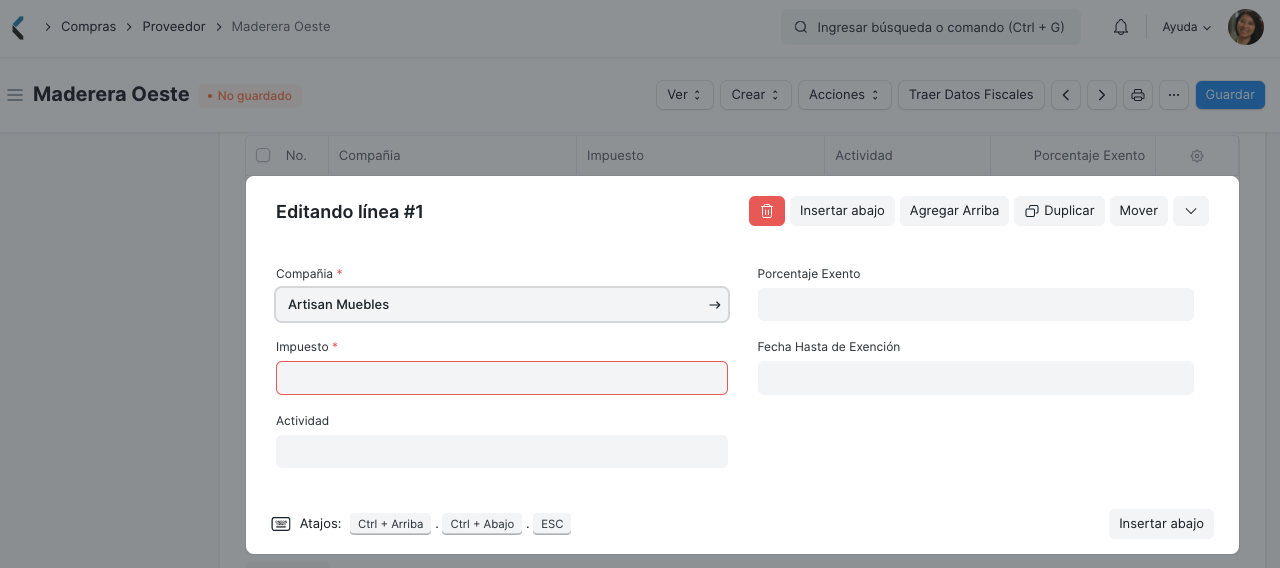
Task: Go to the previous document arrow
Action: coord(1066,95)
